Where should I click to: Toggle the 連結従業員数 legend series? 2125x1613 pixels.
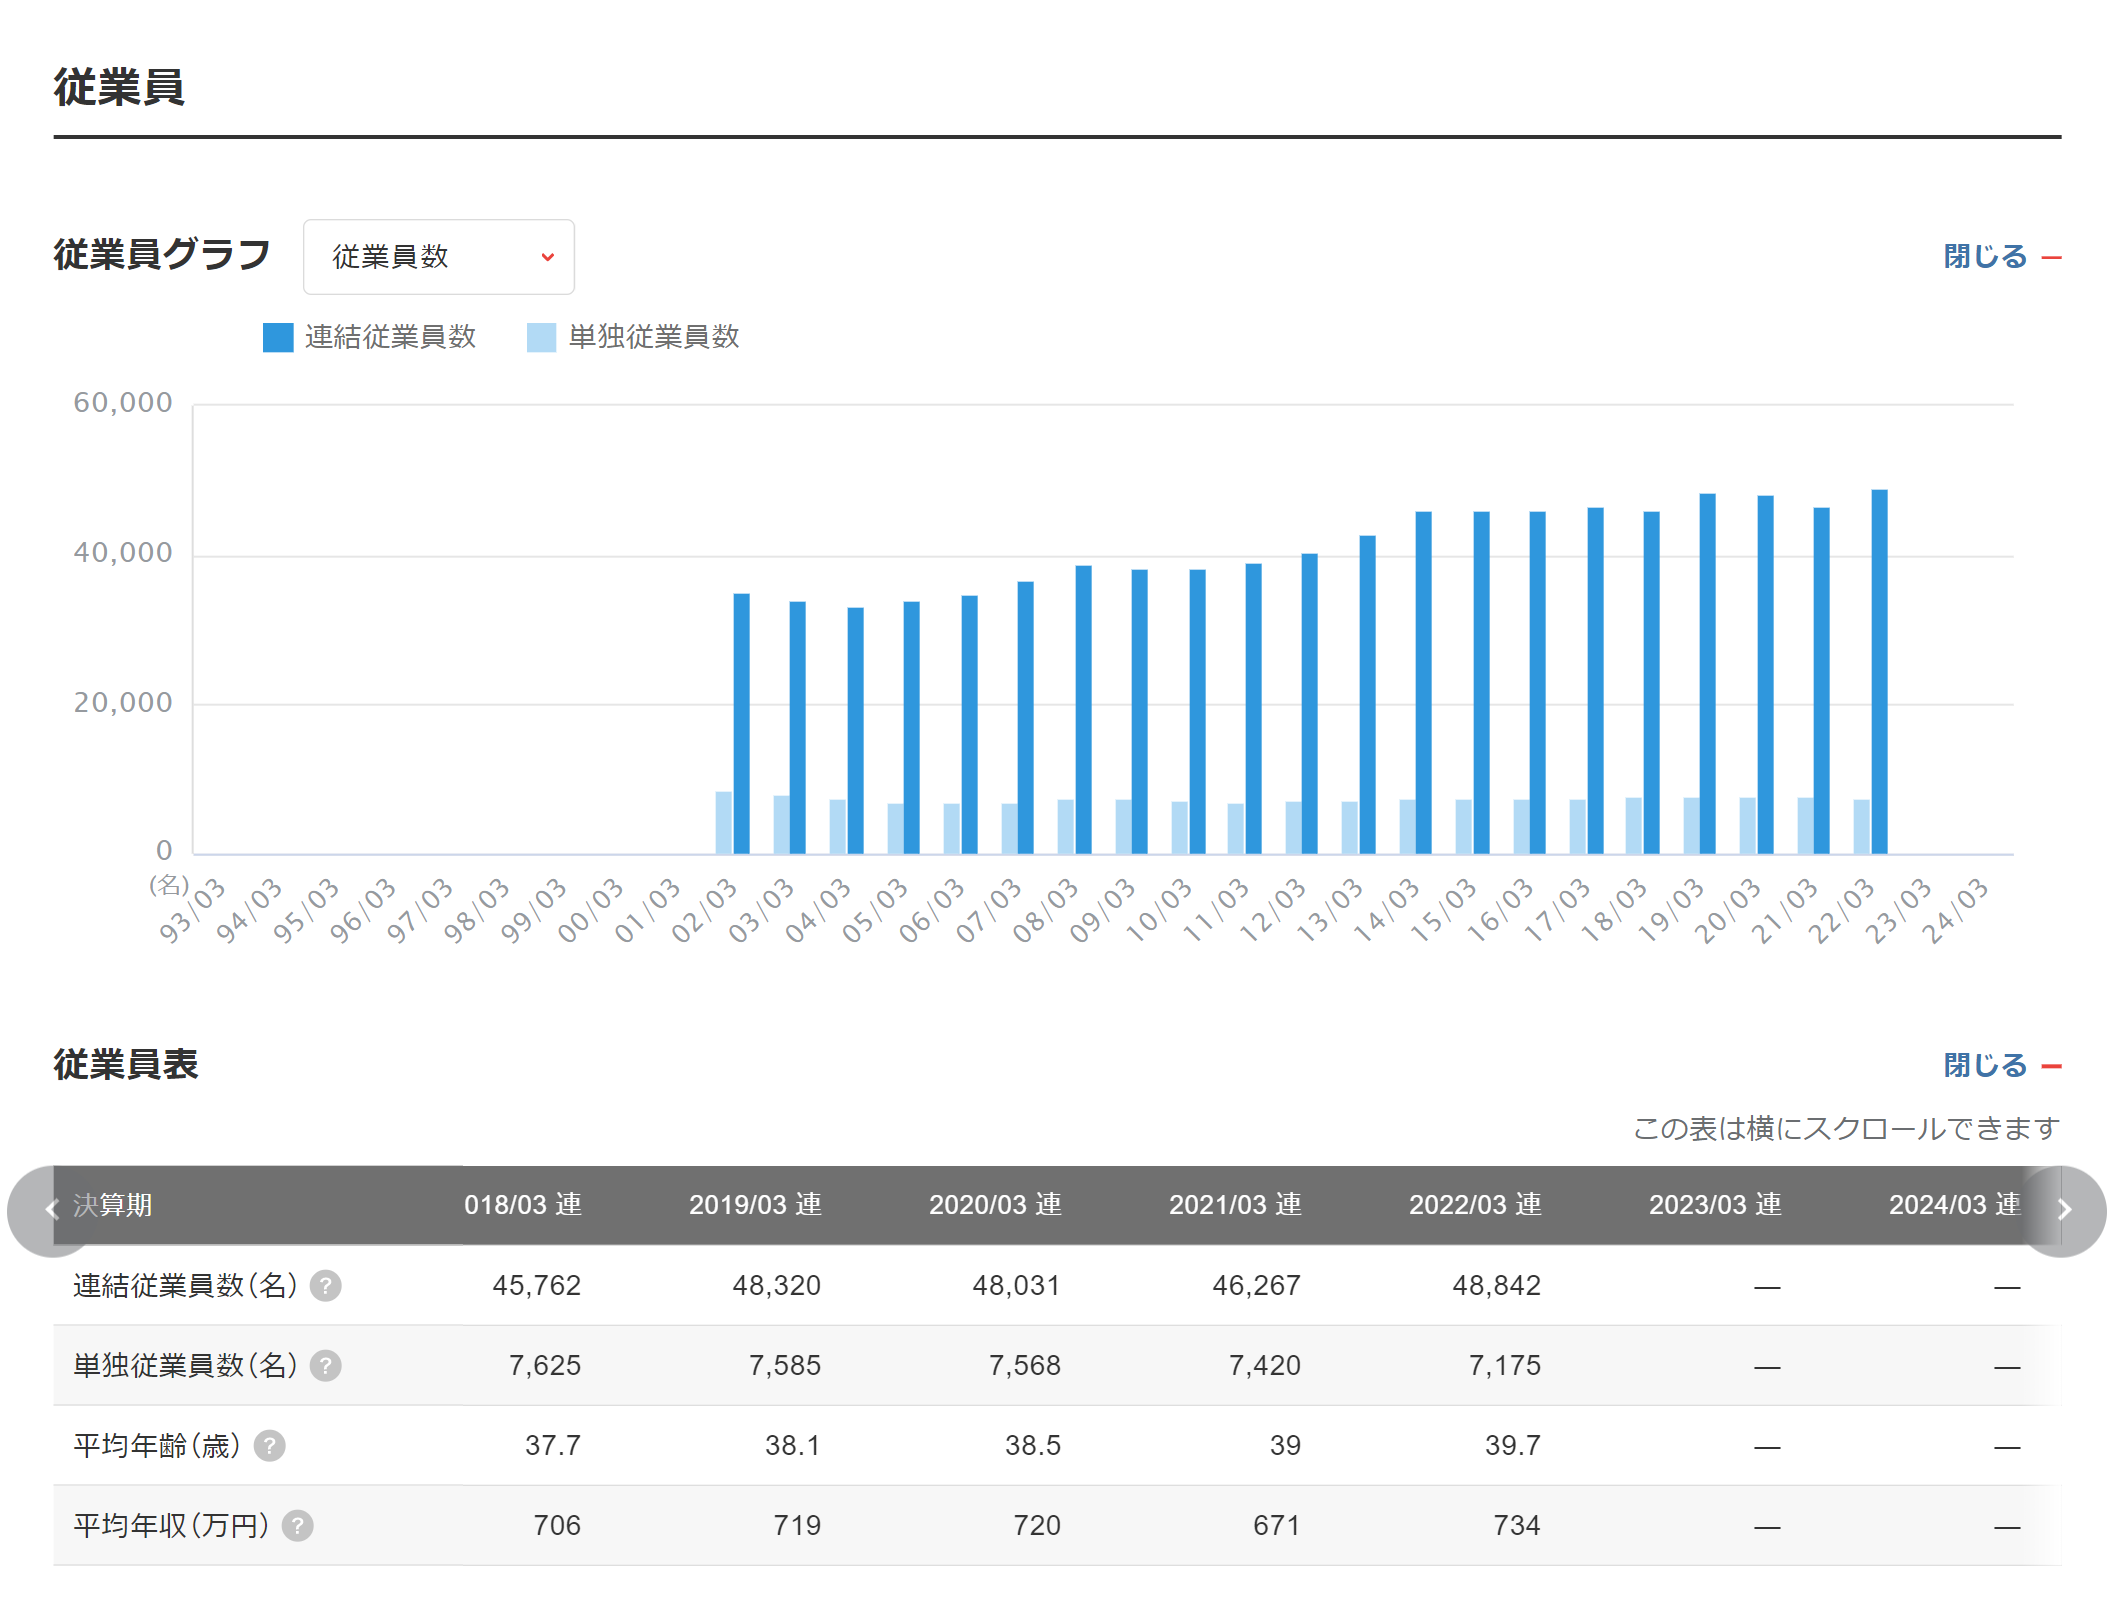pyautogui.click(x=369, y=337)
